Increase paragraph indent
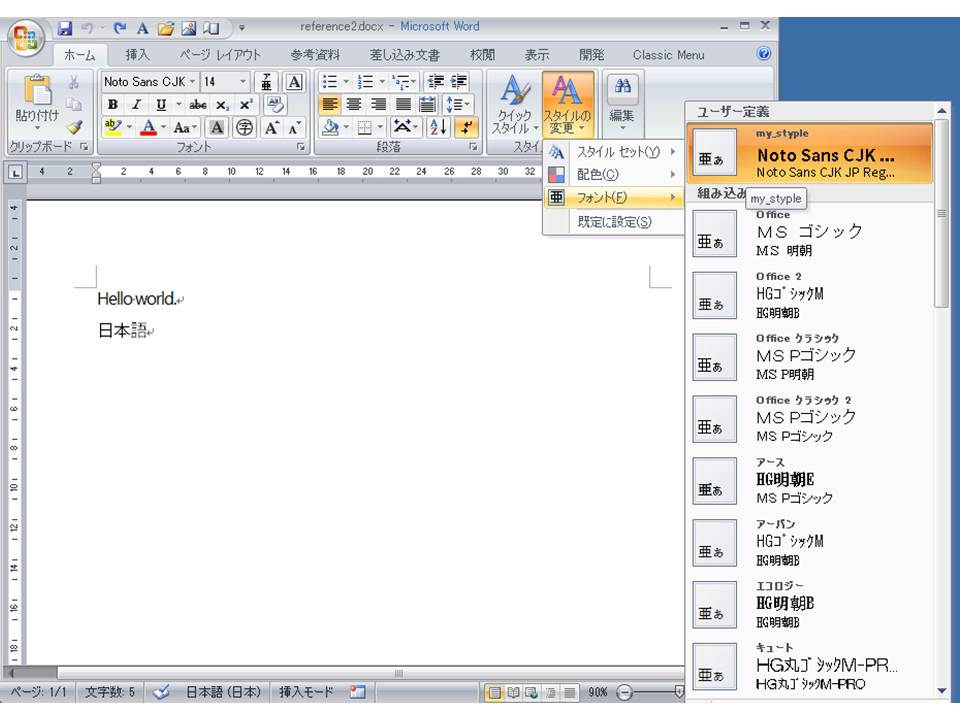The height and width of the screenshot is (720, 960). pyautogui.click(x=459, y=82)
